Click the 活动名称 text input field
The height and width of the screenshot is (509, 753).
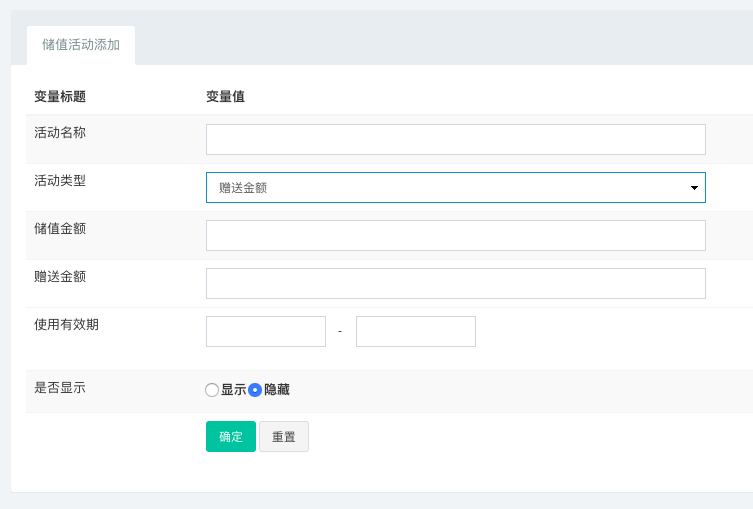tap(456, 139)
